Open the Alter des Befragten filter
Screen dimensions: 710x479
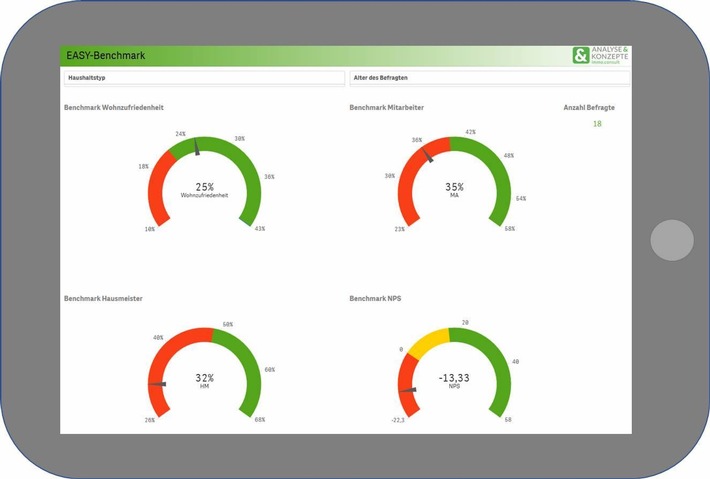point(489,78)
